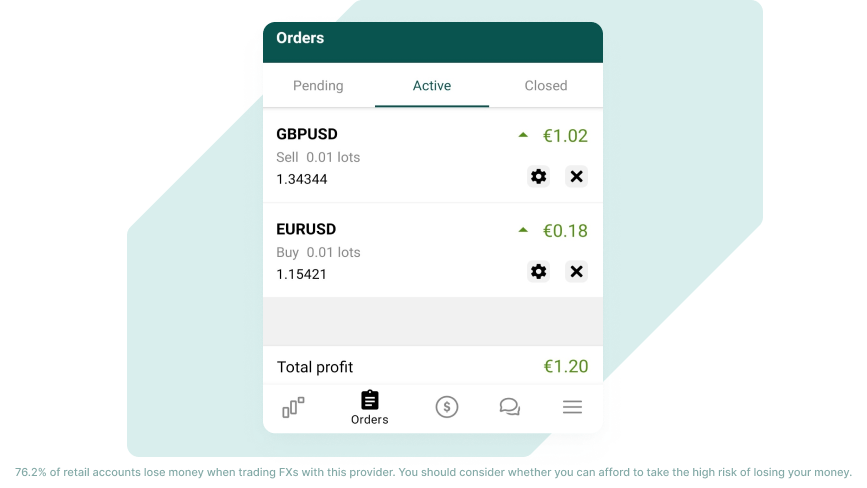
Task: Open the chat bubbles icon
Action: tap(509, 407)
